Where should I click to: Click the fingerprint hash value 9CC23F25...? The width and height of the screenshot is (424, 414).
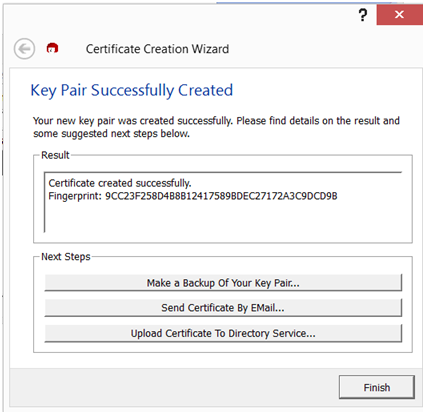[221, 196]
